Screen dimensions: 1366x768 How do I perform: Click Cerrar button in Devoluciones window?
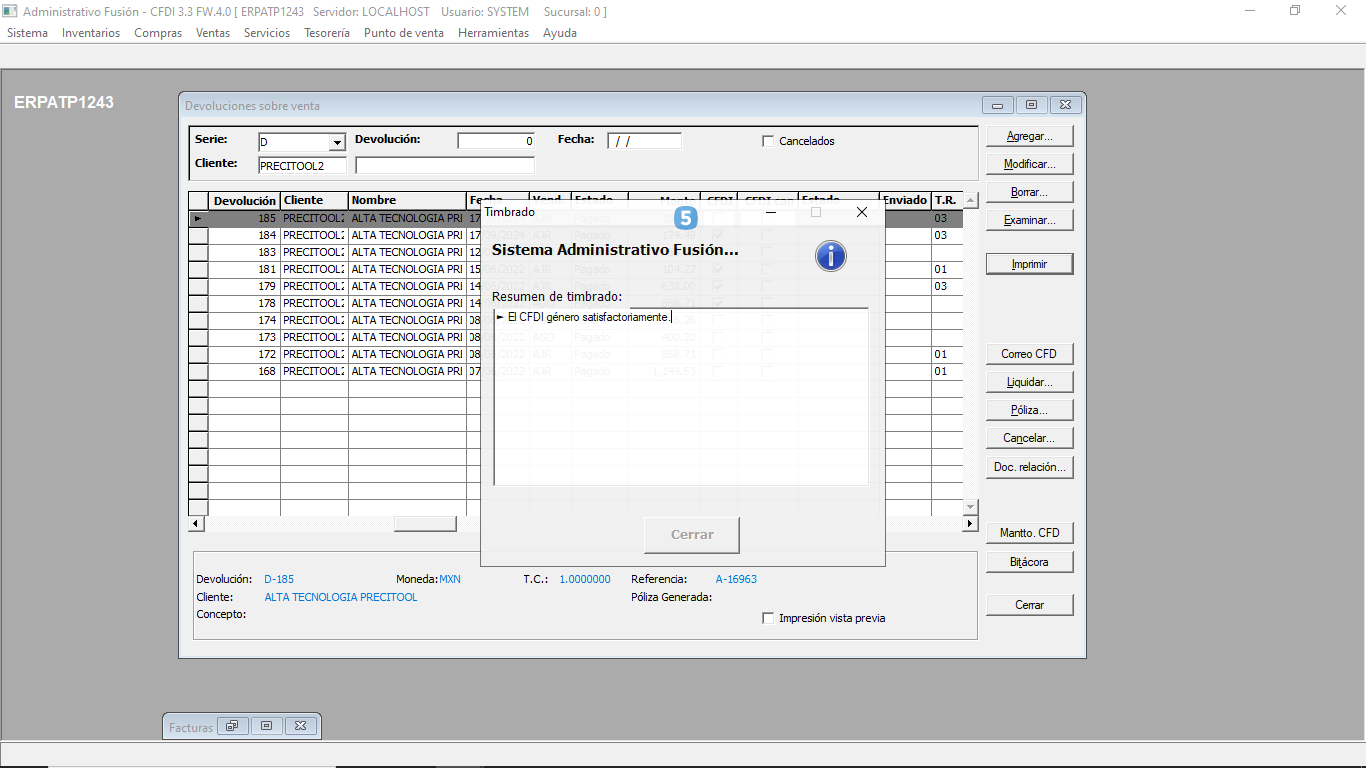pos(1029,605)
